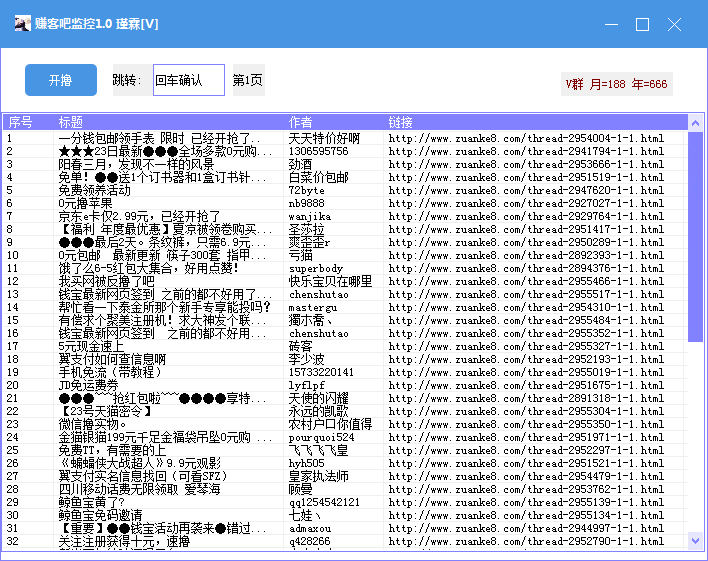The height and width of the screenshot is (561, 708).
Task: Click the scrollbar up arrow in list
Action: pyautogui.click(x=696, y=123)
